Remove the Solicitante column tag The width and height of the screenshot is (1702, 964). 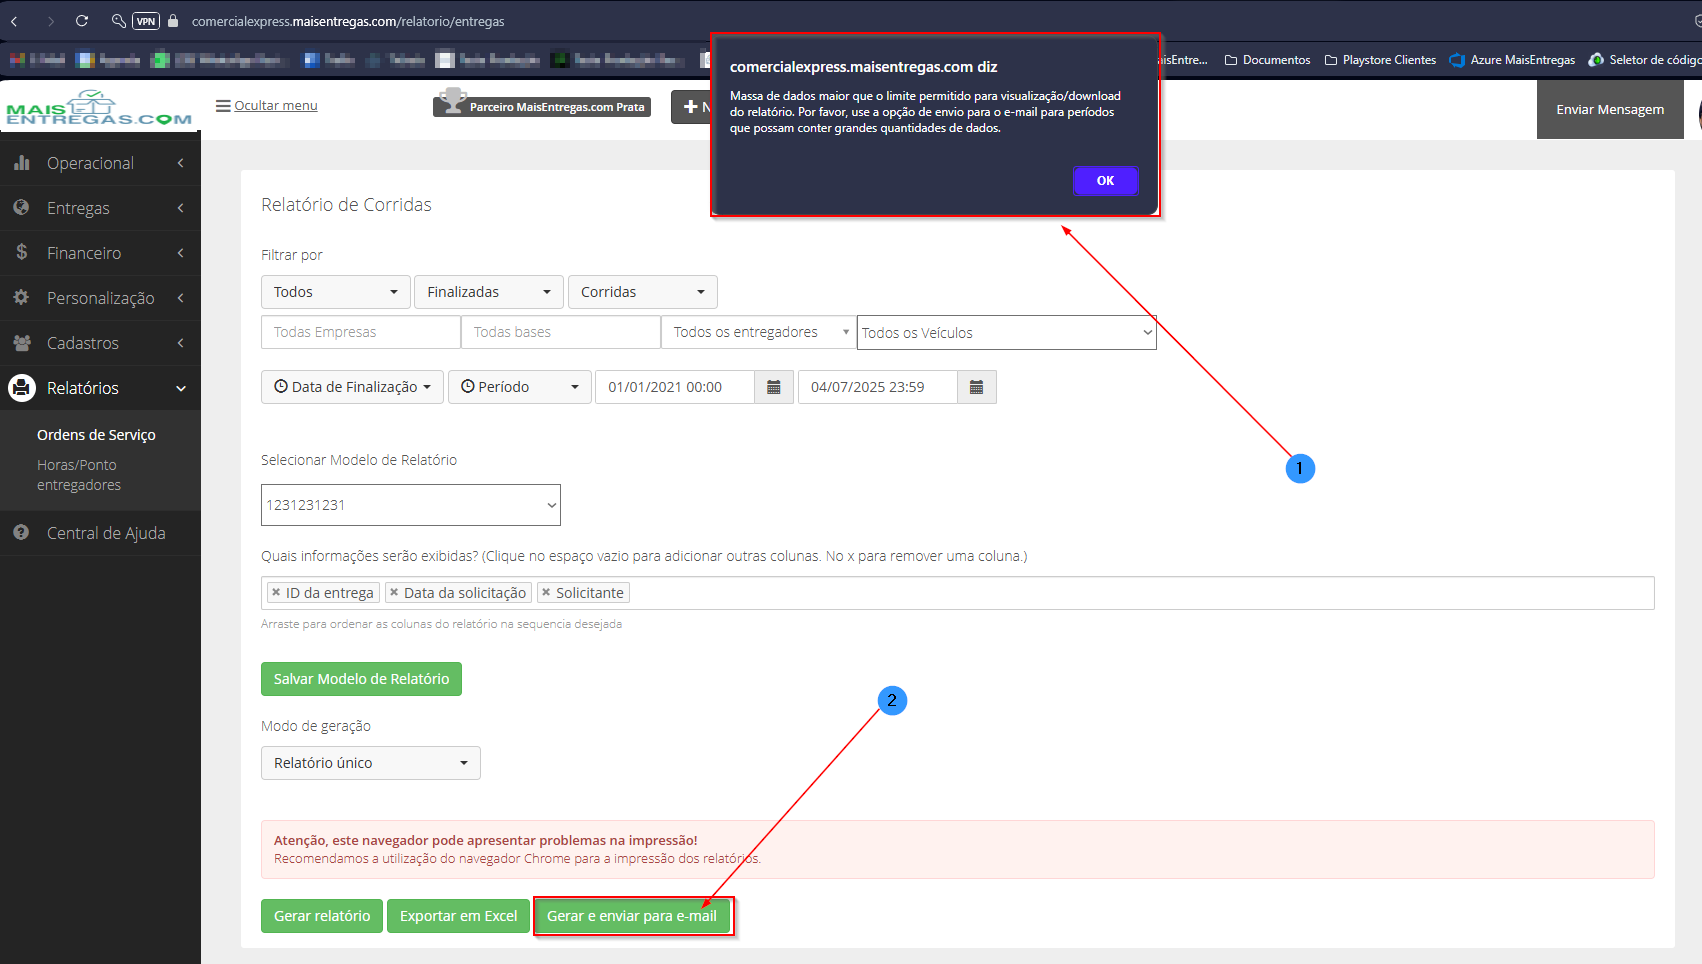pyautogui.click(x=546, y=593)
